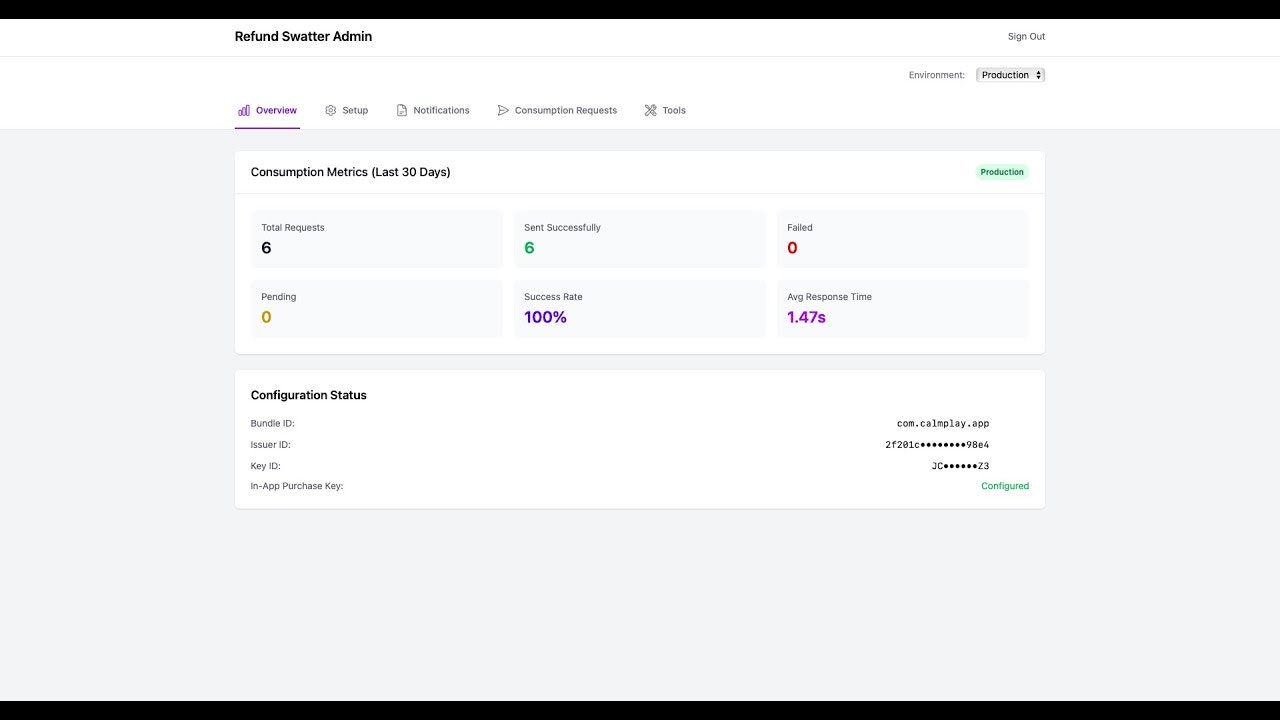This screenshot has width=1280, height=720.
Task: Click the Success Rate label
Action: coord(553,297)
